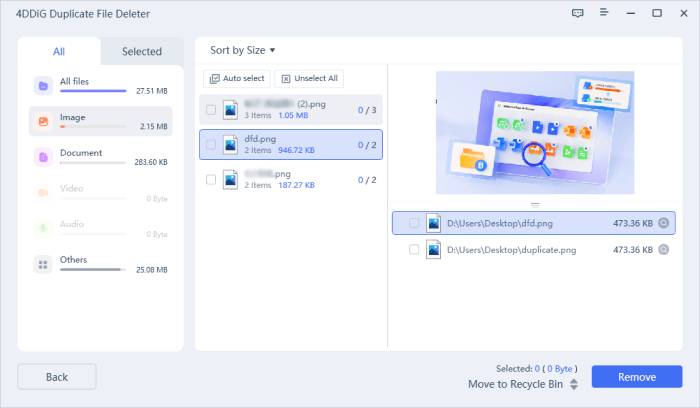The width and height of the screenshot is (700, 408).
Task: Click the All files size bar
Action: [93, 91]
